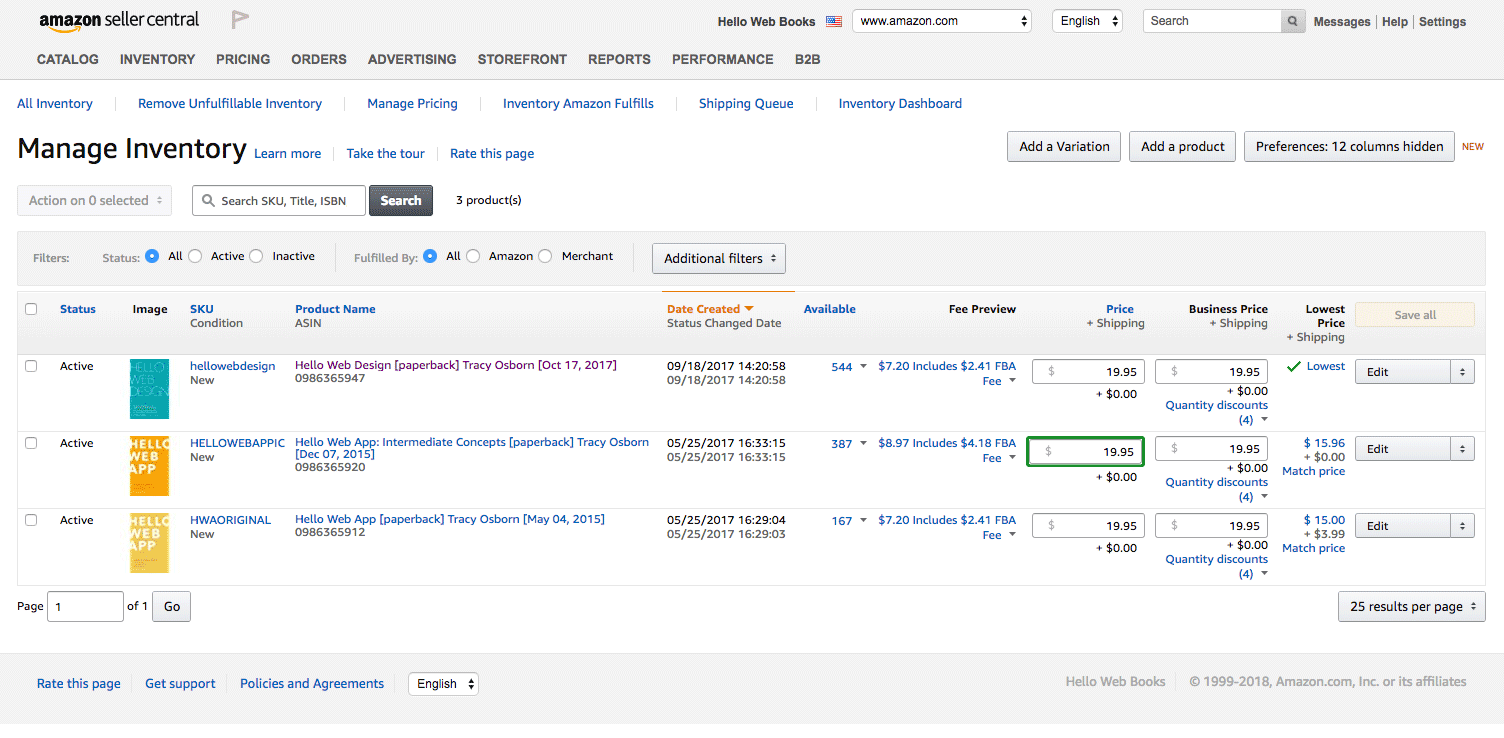Open the www.amazon.com marketplace dropdown
This screenshot has height=738, width=1504.
[x=942, y=21]
